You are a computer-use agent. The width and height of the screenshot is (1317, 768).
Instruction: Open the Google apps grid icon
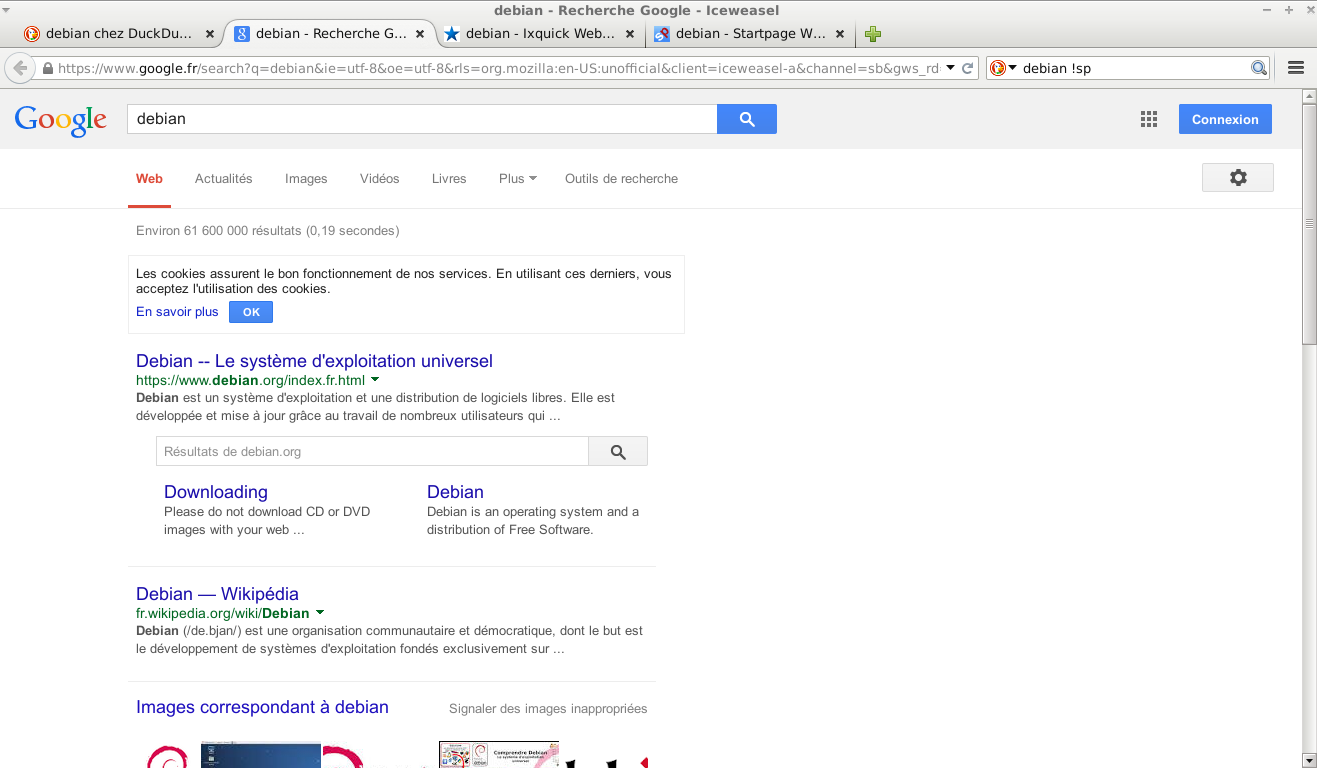[1148, 119]
